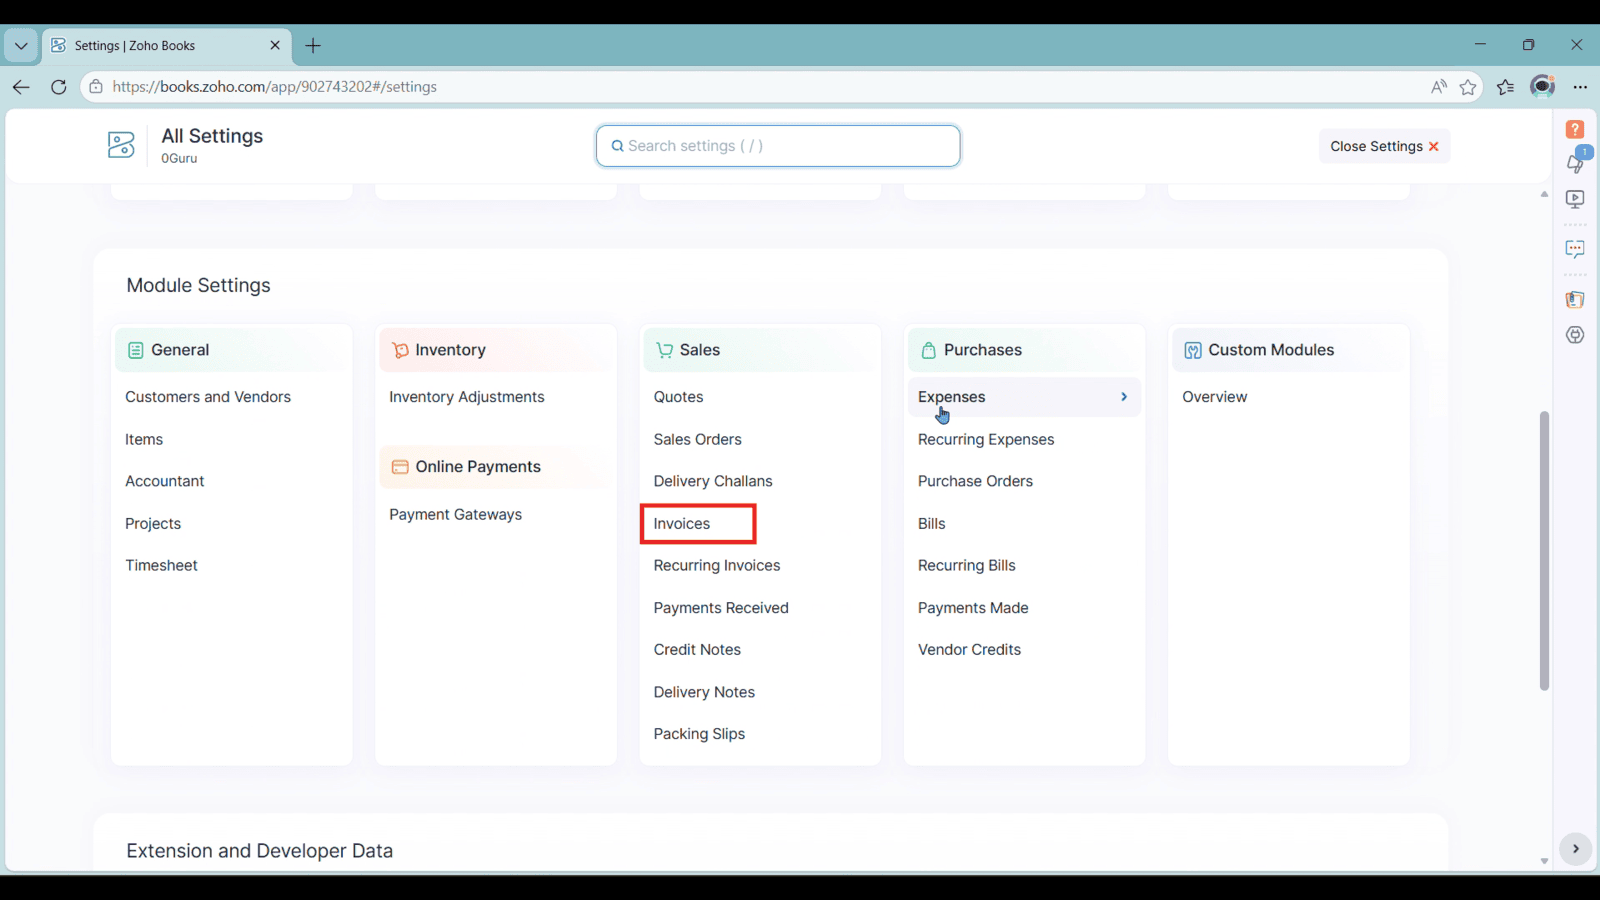Open the announcements megaphone icon

[x=1575, y=163]
